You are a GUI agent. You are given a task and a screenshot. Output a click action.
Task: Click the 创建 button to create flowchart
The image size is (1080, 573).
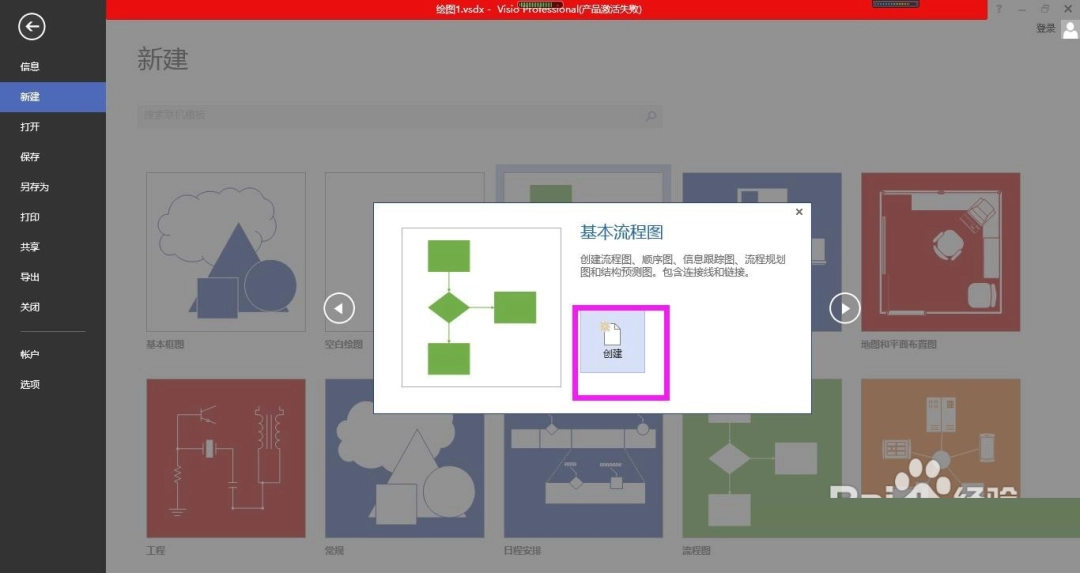pyautogui.click(x=612, y=342)
